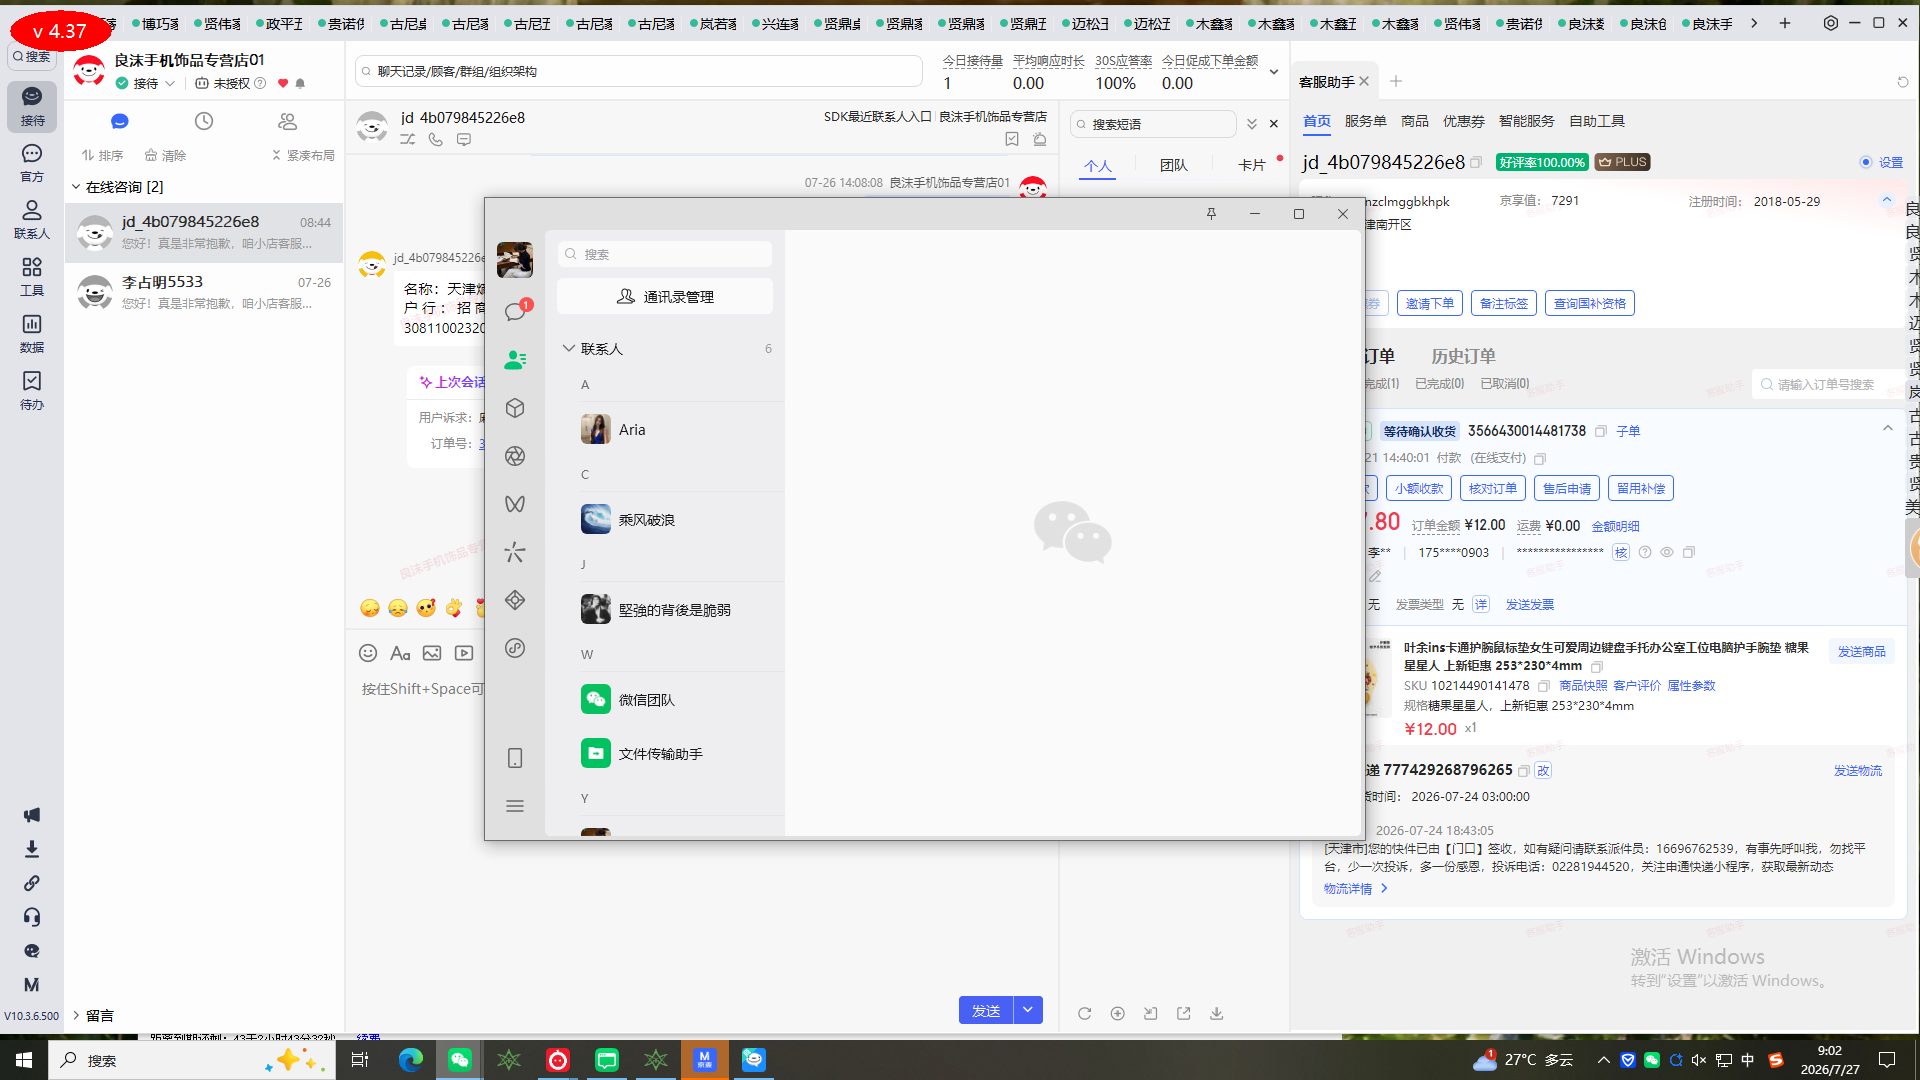Switch to 团队 quick-phrase tab

coord(1174,165)
